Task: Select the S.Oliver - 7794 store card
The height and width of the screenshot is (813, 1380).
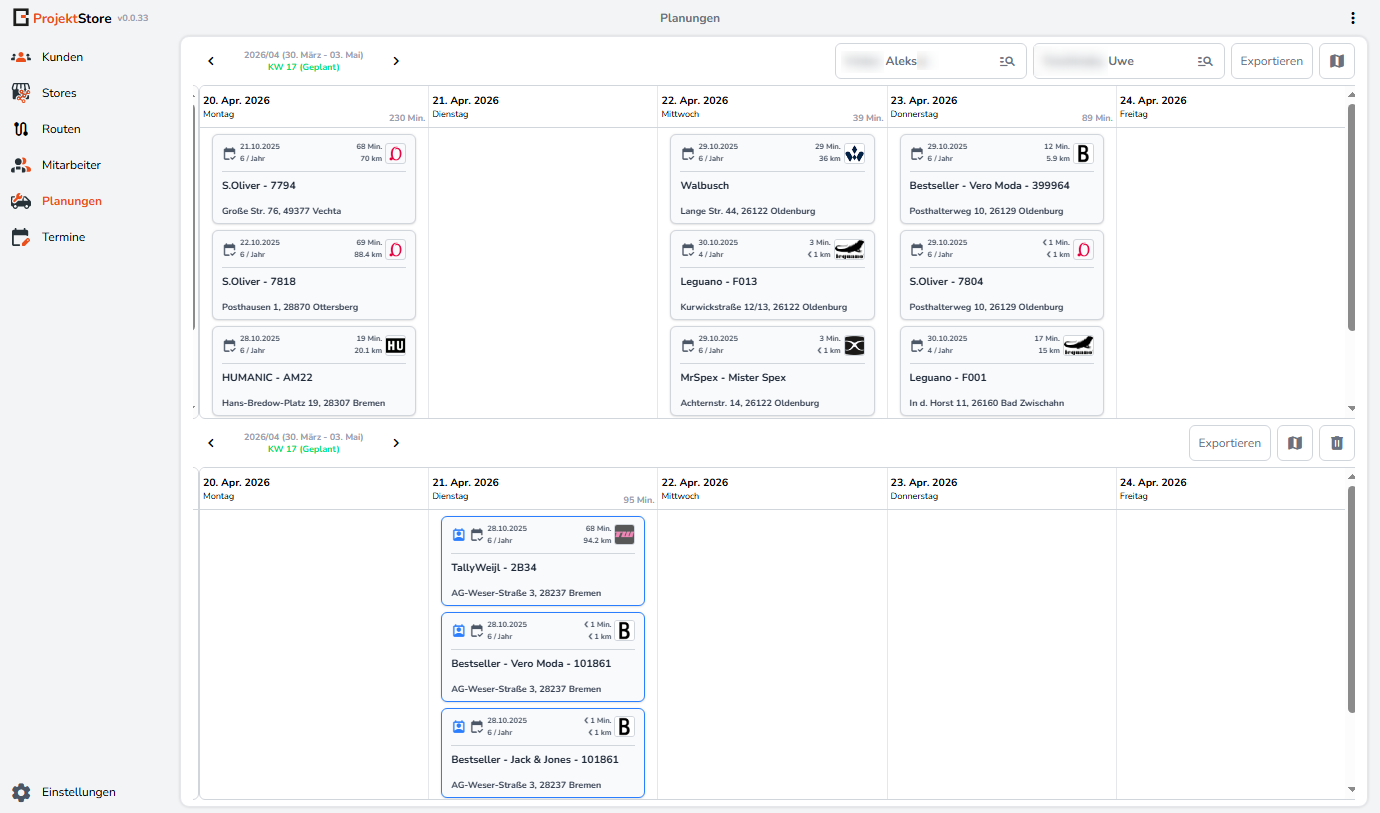Action: [314, 186]
